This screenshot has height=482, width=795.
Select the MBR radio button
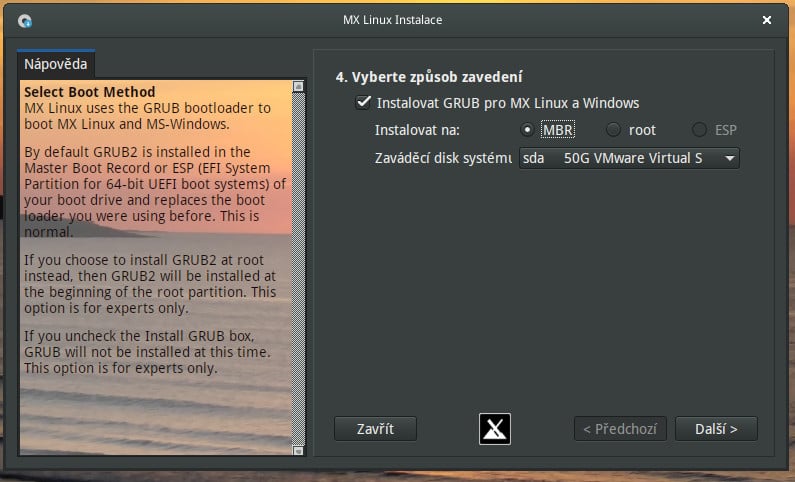coord(527,130)
